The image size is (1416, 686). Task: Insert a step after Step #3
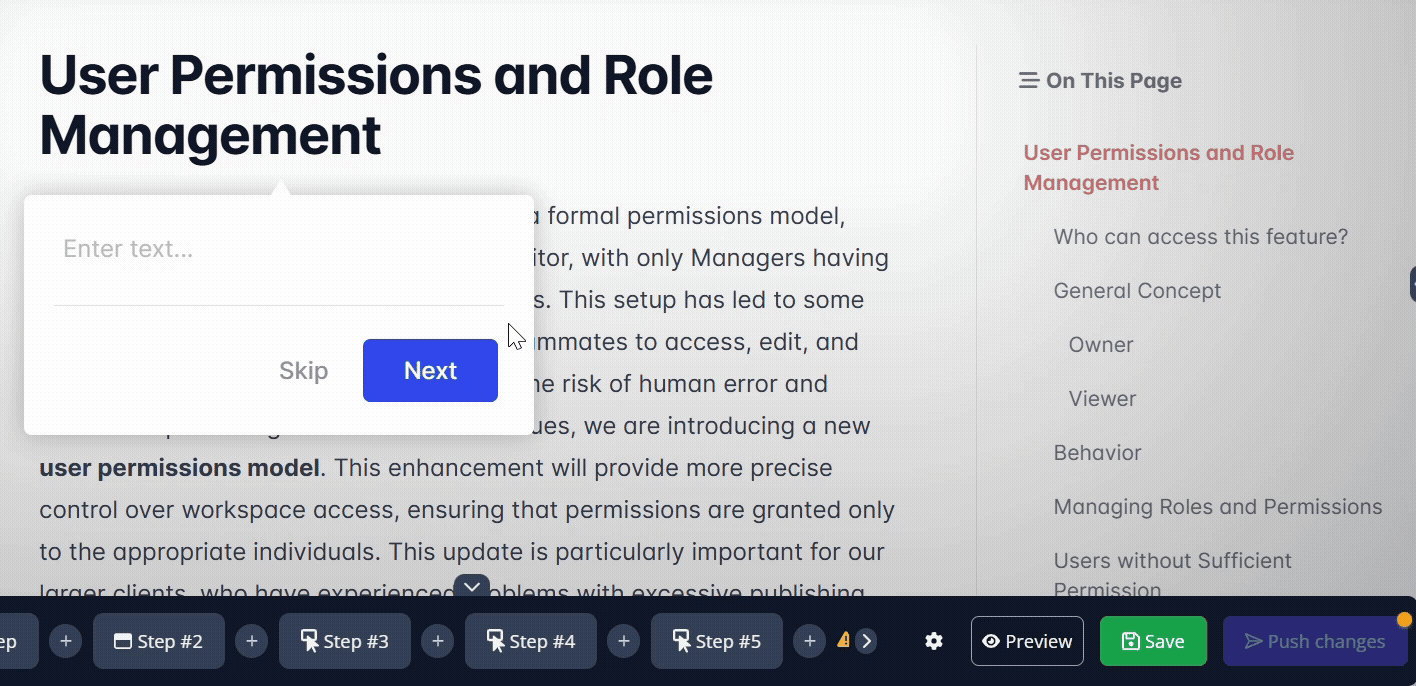[438, 641]
